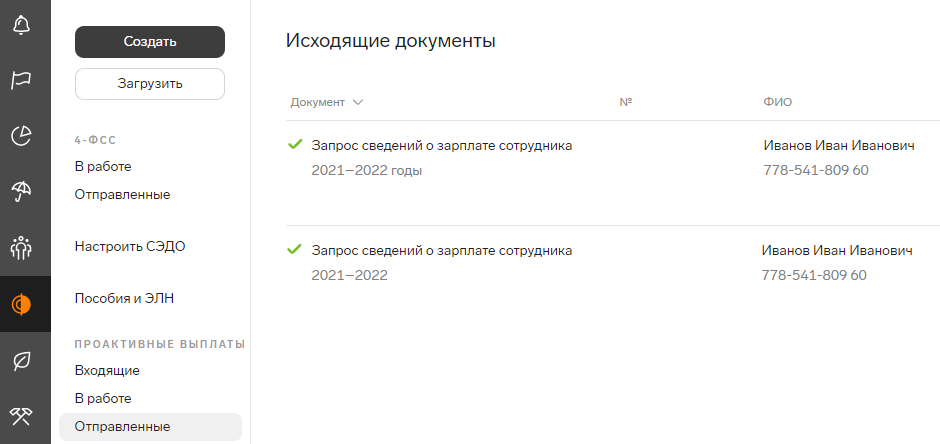Open the second "Запрос сведений о зарплате сотрудника" document

[x=442, y=251]
